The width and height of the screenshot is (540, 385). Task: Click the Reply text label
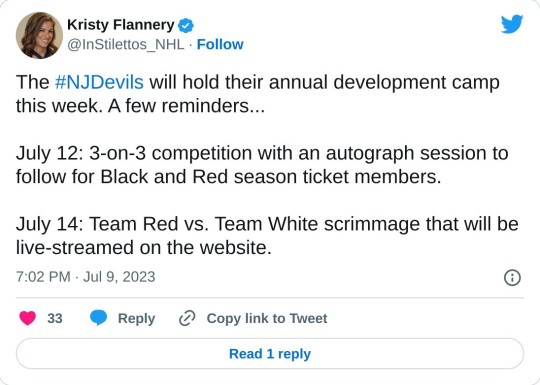(136, 318)
